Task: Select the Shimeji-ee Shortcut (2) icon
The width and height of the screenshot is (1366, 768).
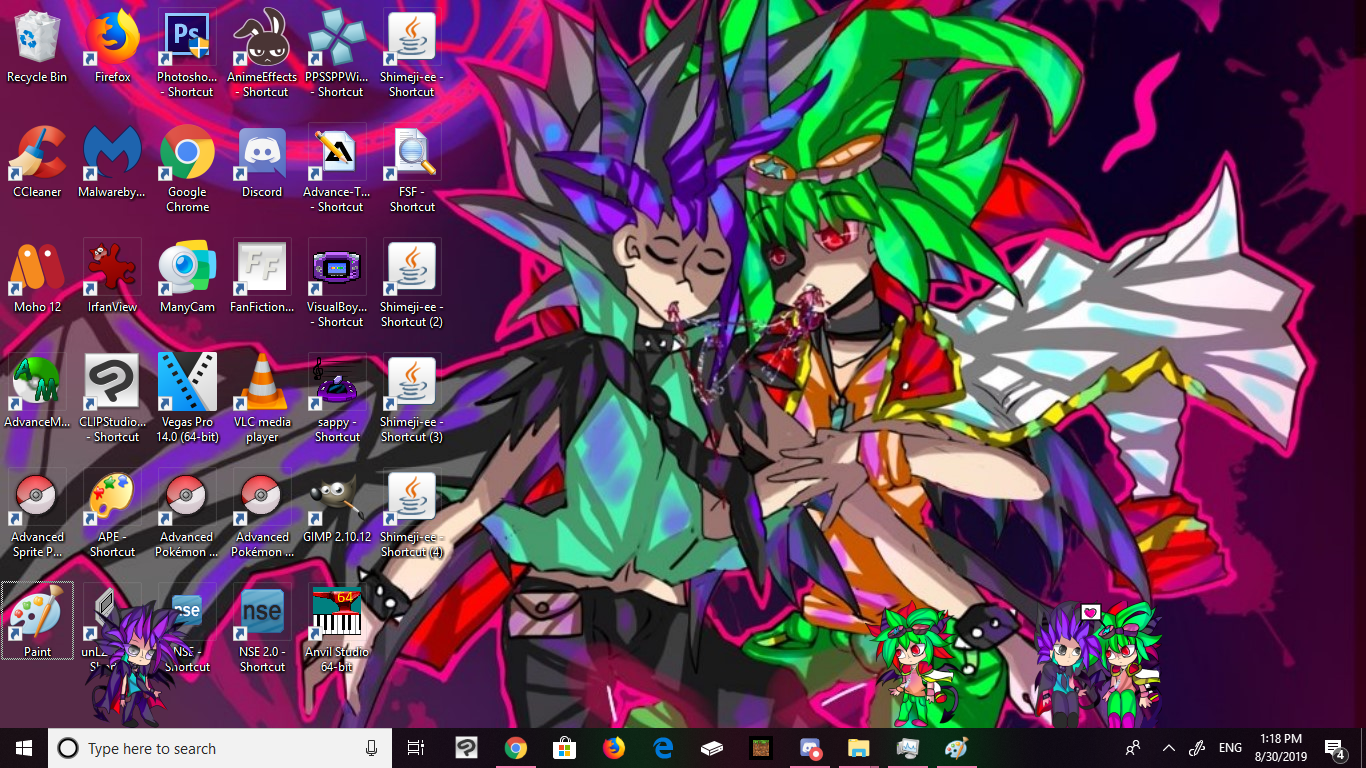Action: tap(412, 284)
